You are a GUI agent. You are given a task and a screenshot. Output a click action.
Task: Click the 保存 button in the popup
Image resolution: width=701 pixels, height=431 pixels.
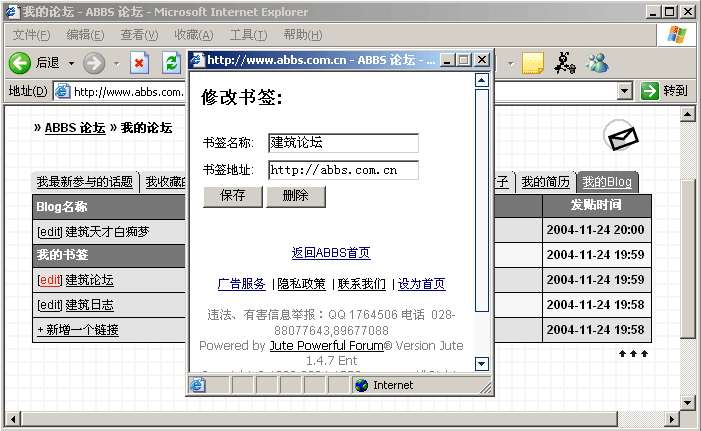pyautogui.click(x=232, y=196)
